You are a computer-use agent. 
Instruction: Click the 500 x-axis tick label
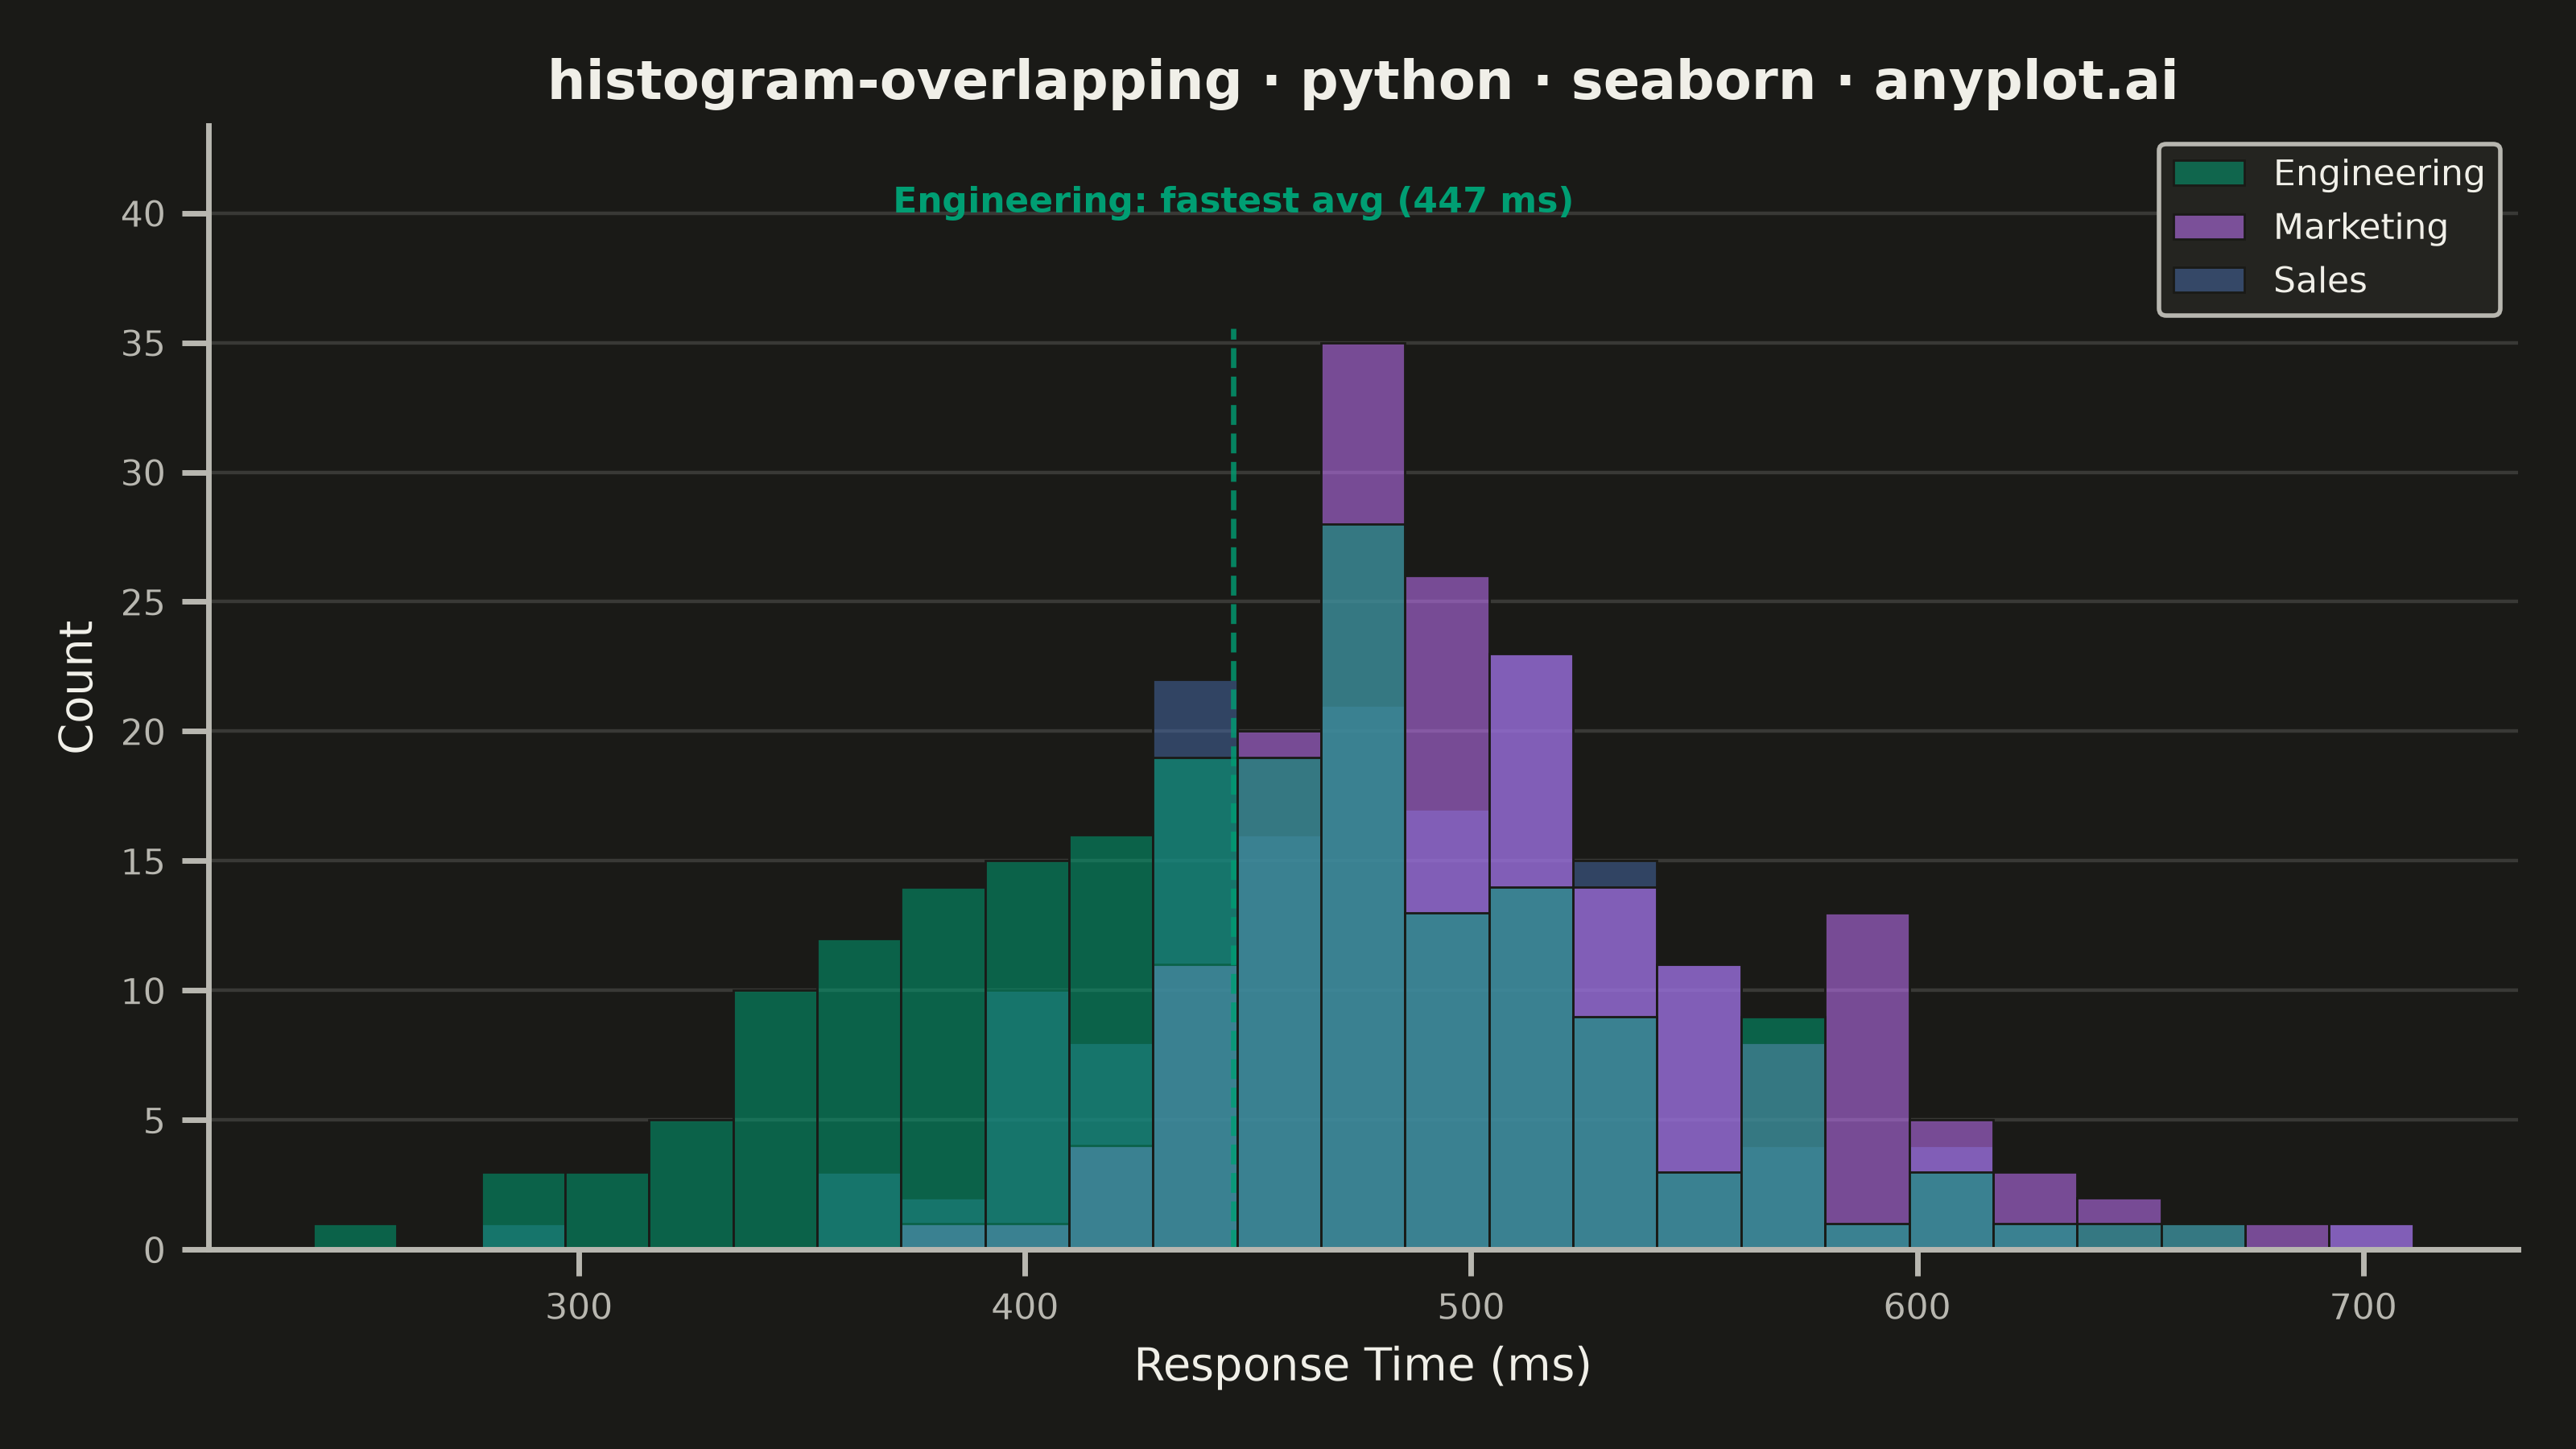1471,1307
